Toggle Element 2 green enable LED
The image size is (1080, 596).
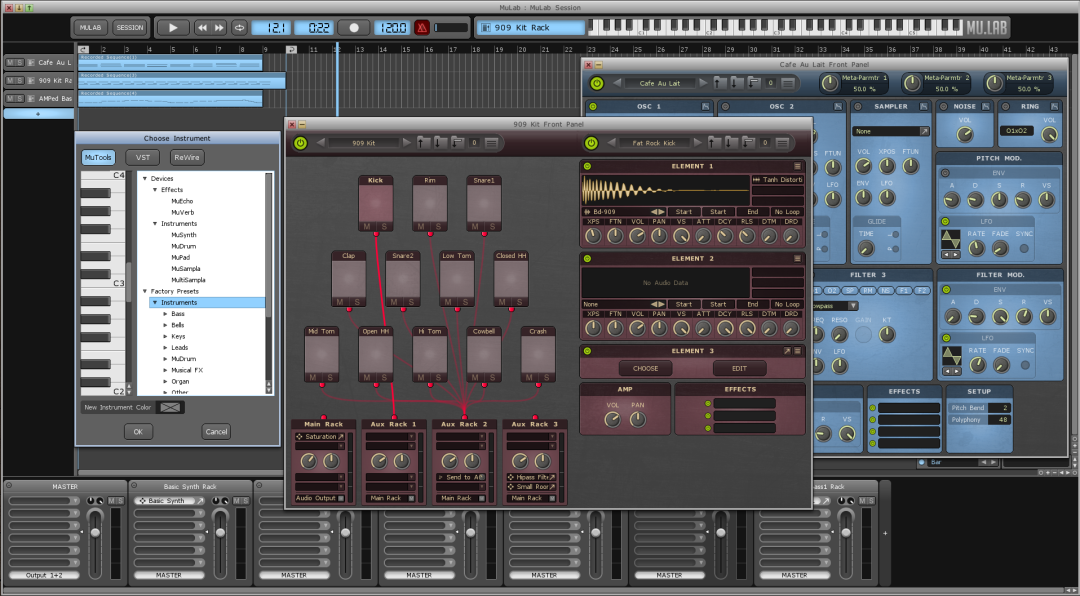tap(587, 258)
